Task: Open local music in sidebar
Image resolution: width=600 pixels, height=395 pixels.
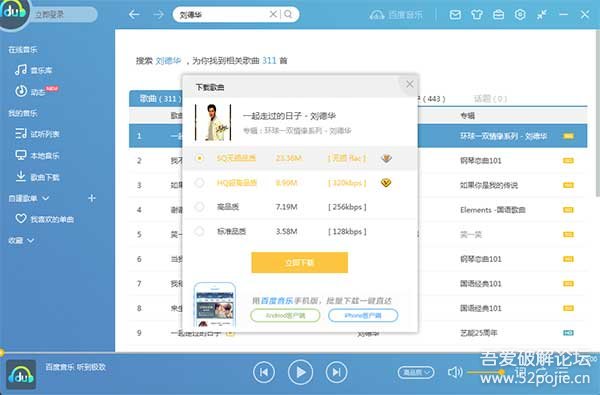Action: point(37,155)
